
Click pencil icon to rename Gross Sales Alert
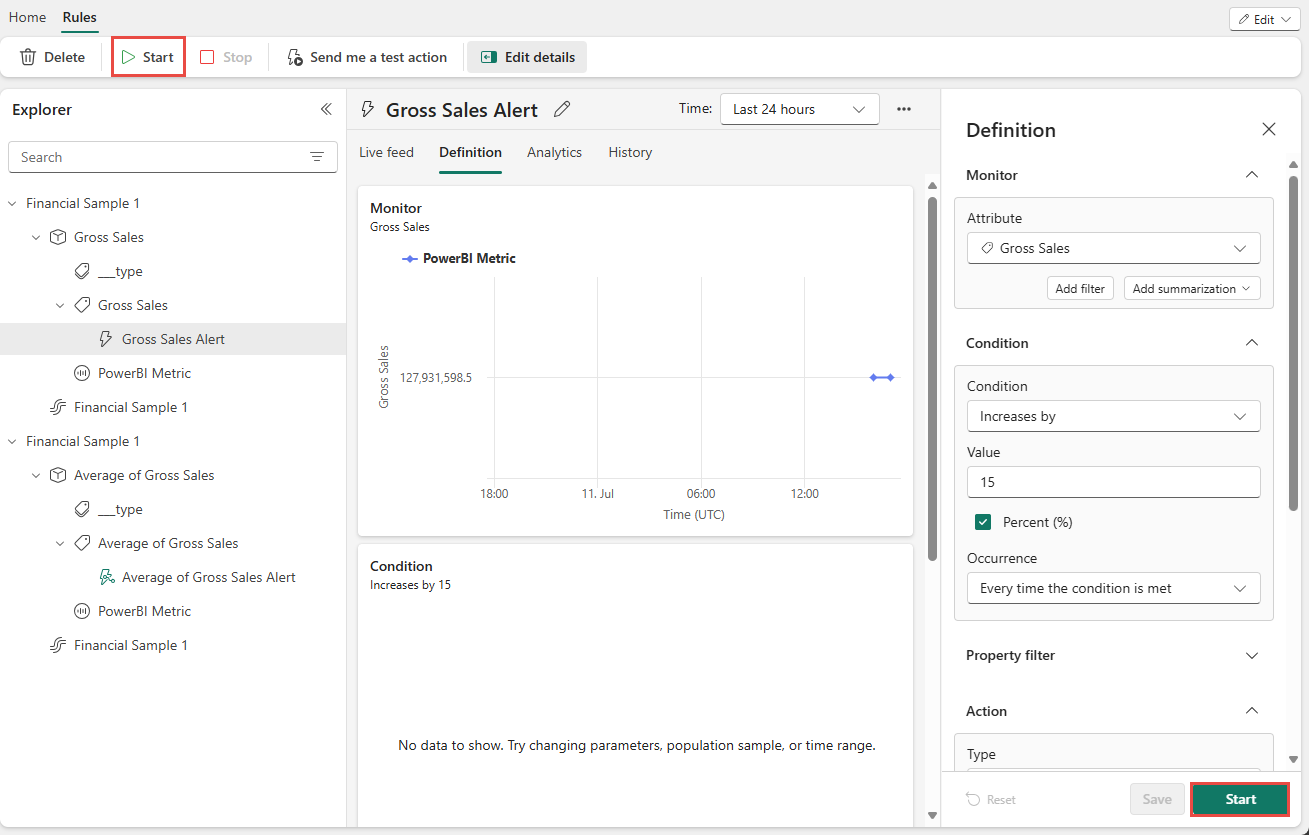[562, 109]
